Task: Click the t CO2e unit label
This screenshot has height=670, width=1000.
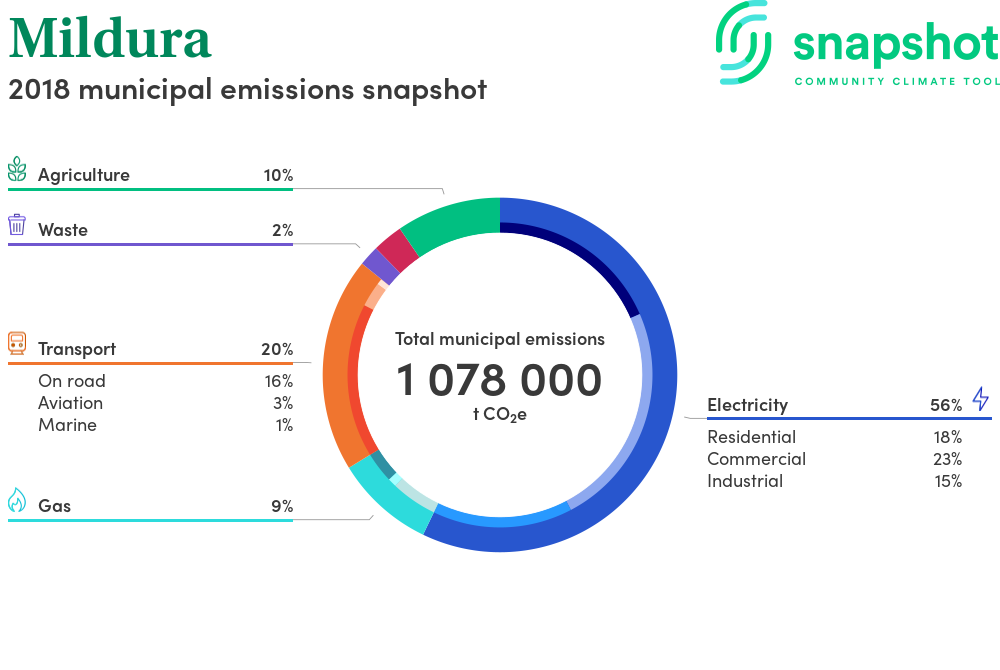Action: 499,414
